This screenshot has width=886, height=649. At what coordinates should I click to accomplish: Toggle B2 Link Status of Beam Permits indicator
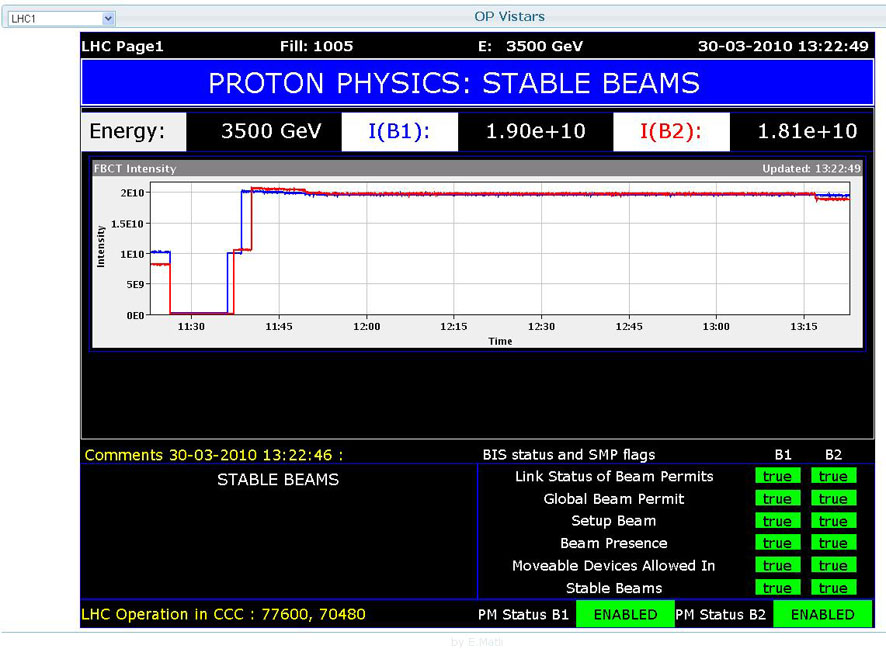[x=833, y=476]
